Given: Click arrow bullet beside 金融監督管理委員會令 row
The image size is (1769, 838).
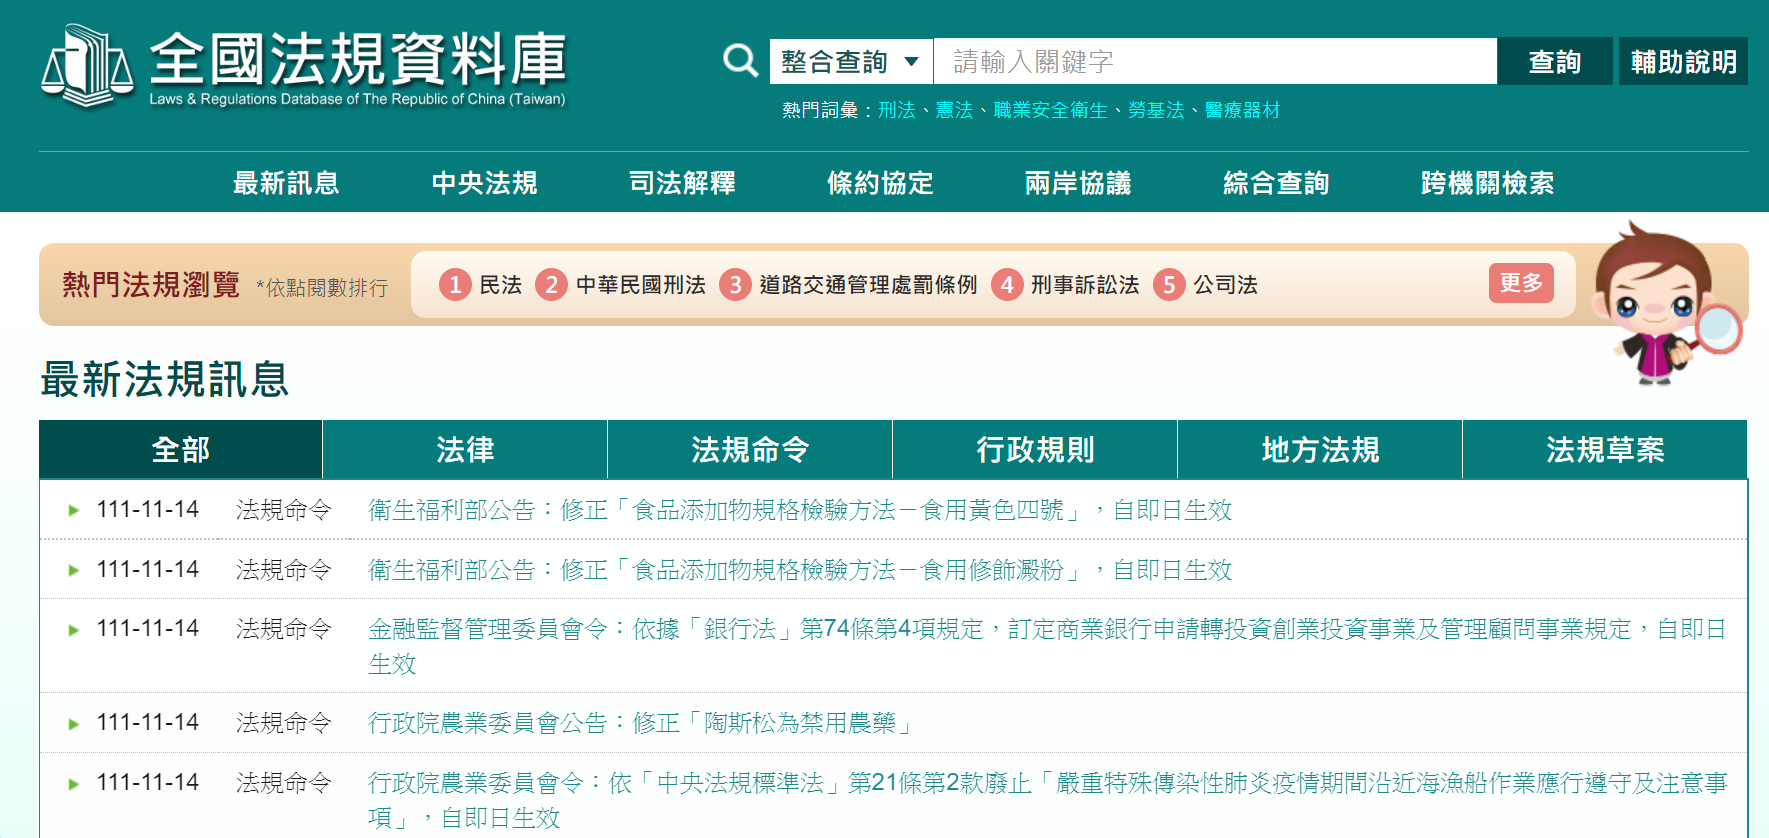Looking at the screenshot, I should 73,630.
